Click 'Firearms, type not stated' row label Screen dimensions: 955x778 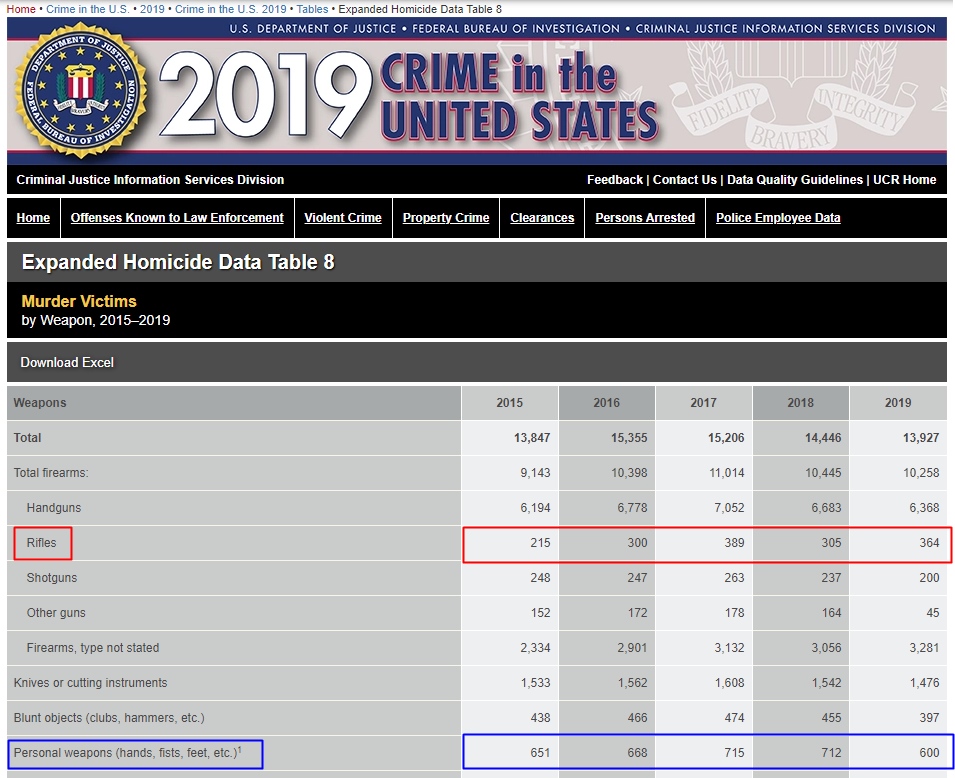93,648
